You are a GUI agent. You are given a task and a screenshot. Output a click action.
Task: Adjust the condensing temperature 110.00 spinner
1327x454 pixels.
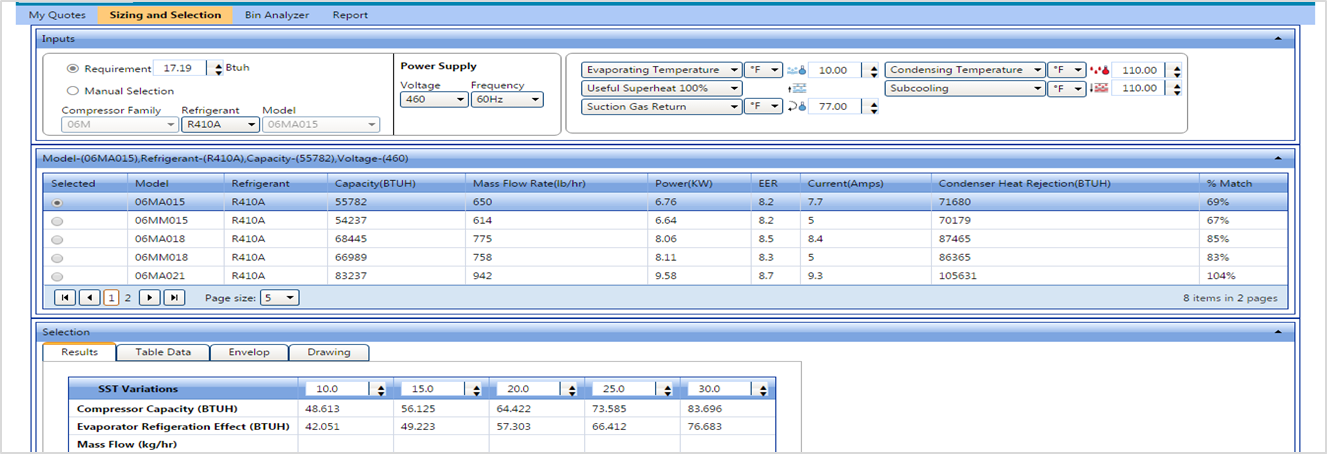(x=1177, y=70)
